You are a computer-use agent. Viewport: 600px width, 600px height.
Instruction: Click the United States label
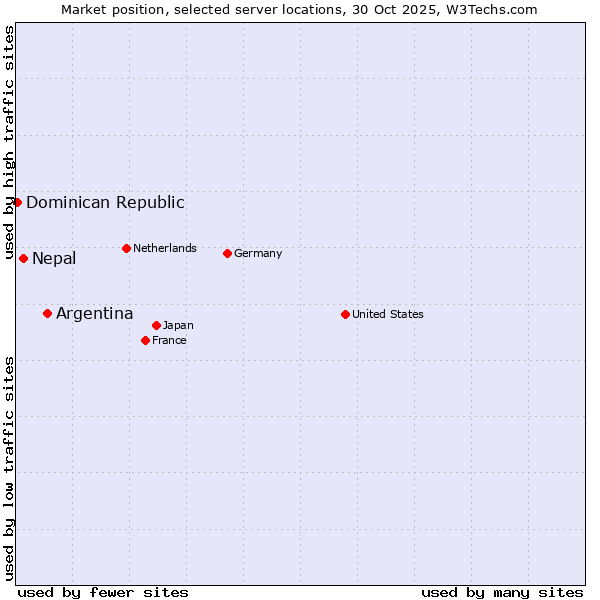pos(388,314)
